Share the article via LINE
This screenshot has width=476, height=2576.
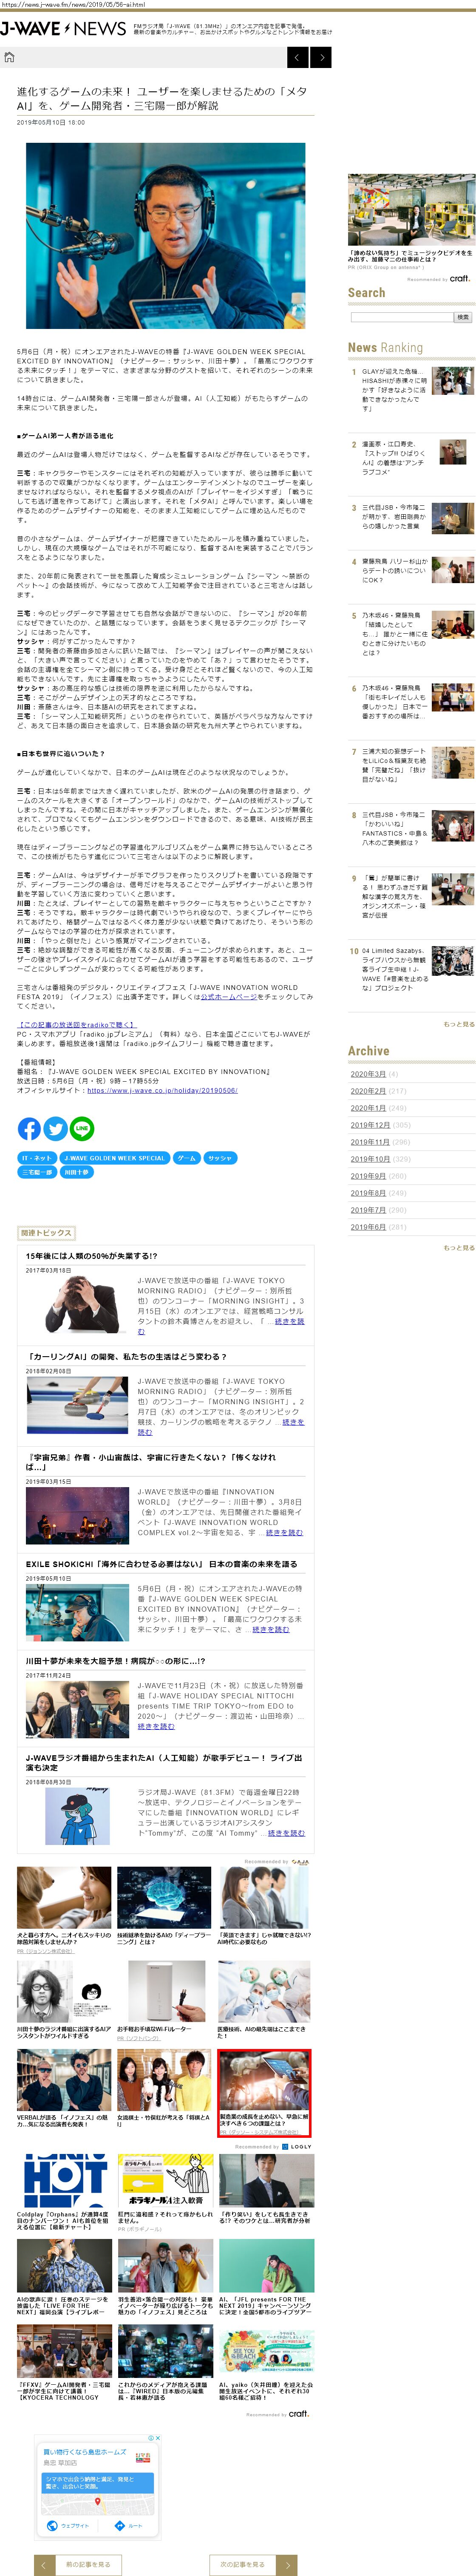(81, 1128)
